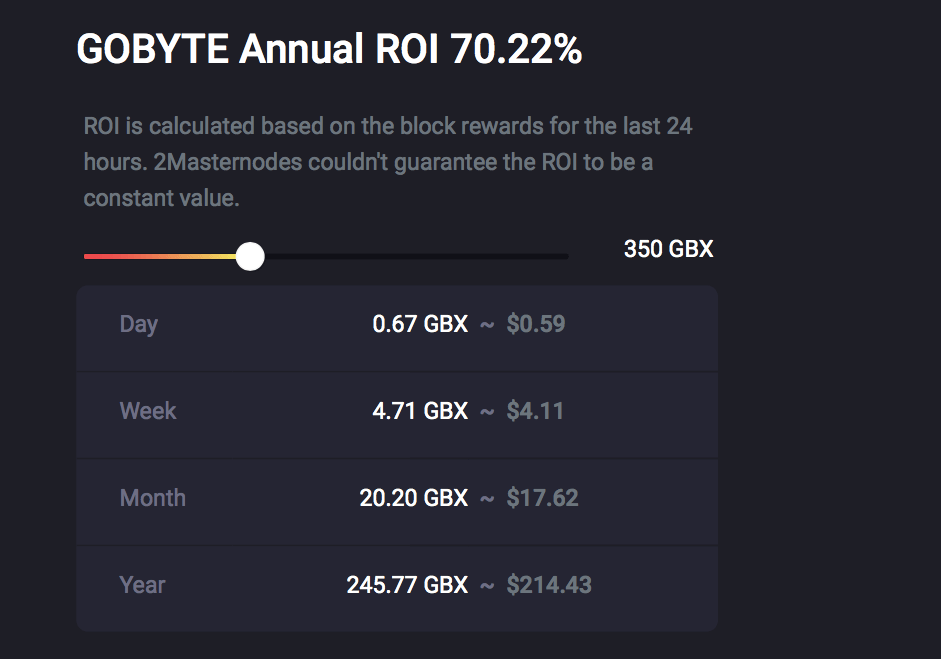Click the $214.43 yearly dollar value
The height and width of the screenshot is (659, 941).
[x=549, y=585]
